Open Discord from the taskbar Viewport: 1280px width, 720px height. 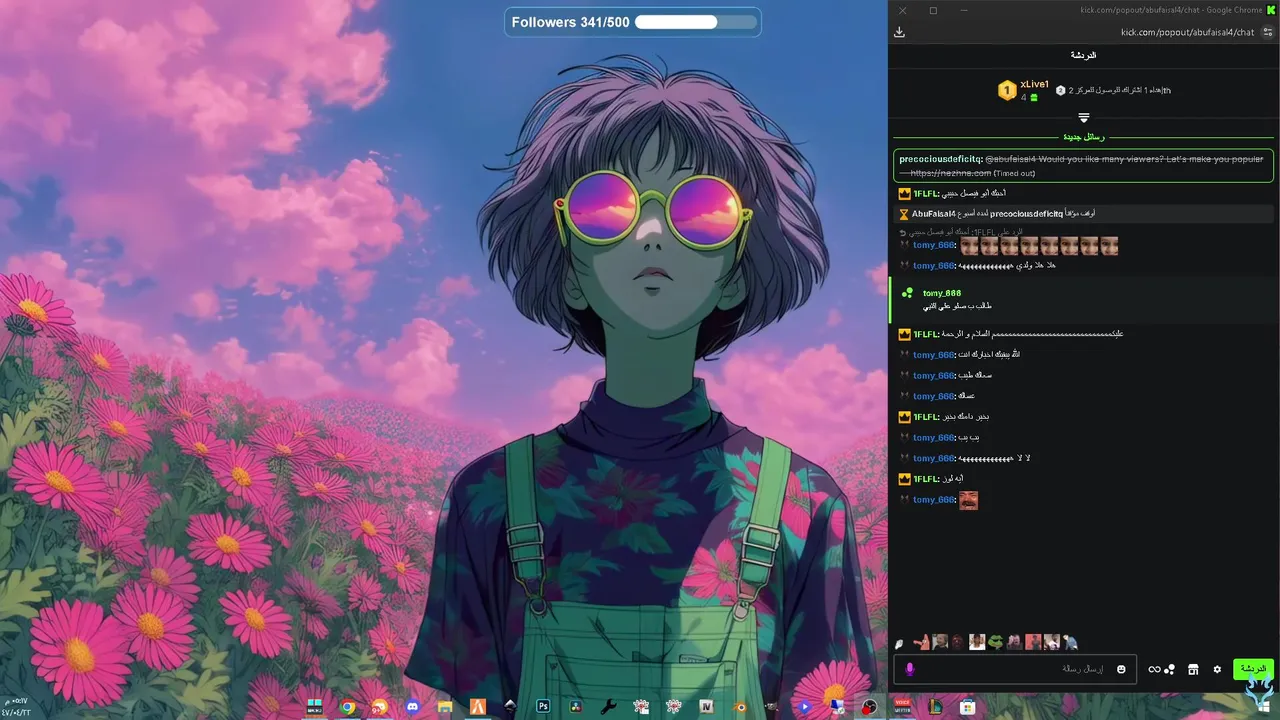[412, 706]
